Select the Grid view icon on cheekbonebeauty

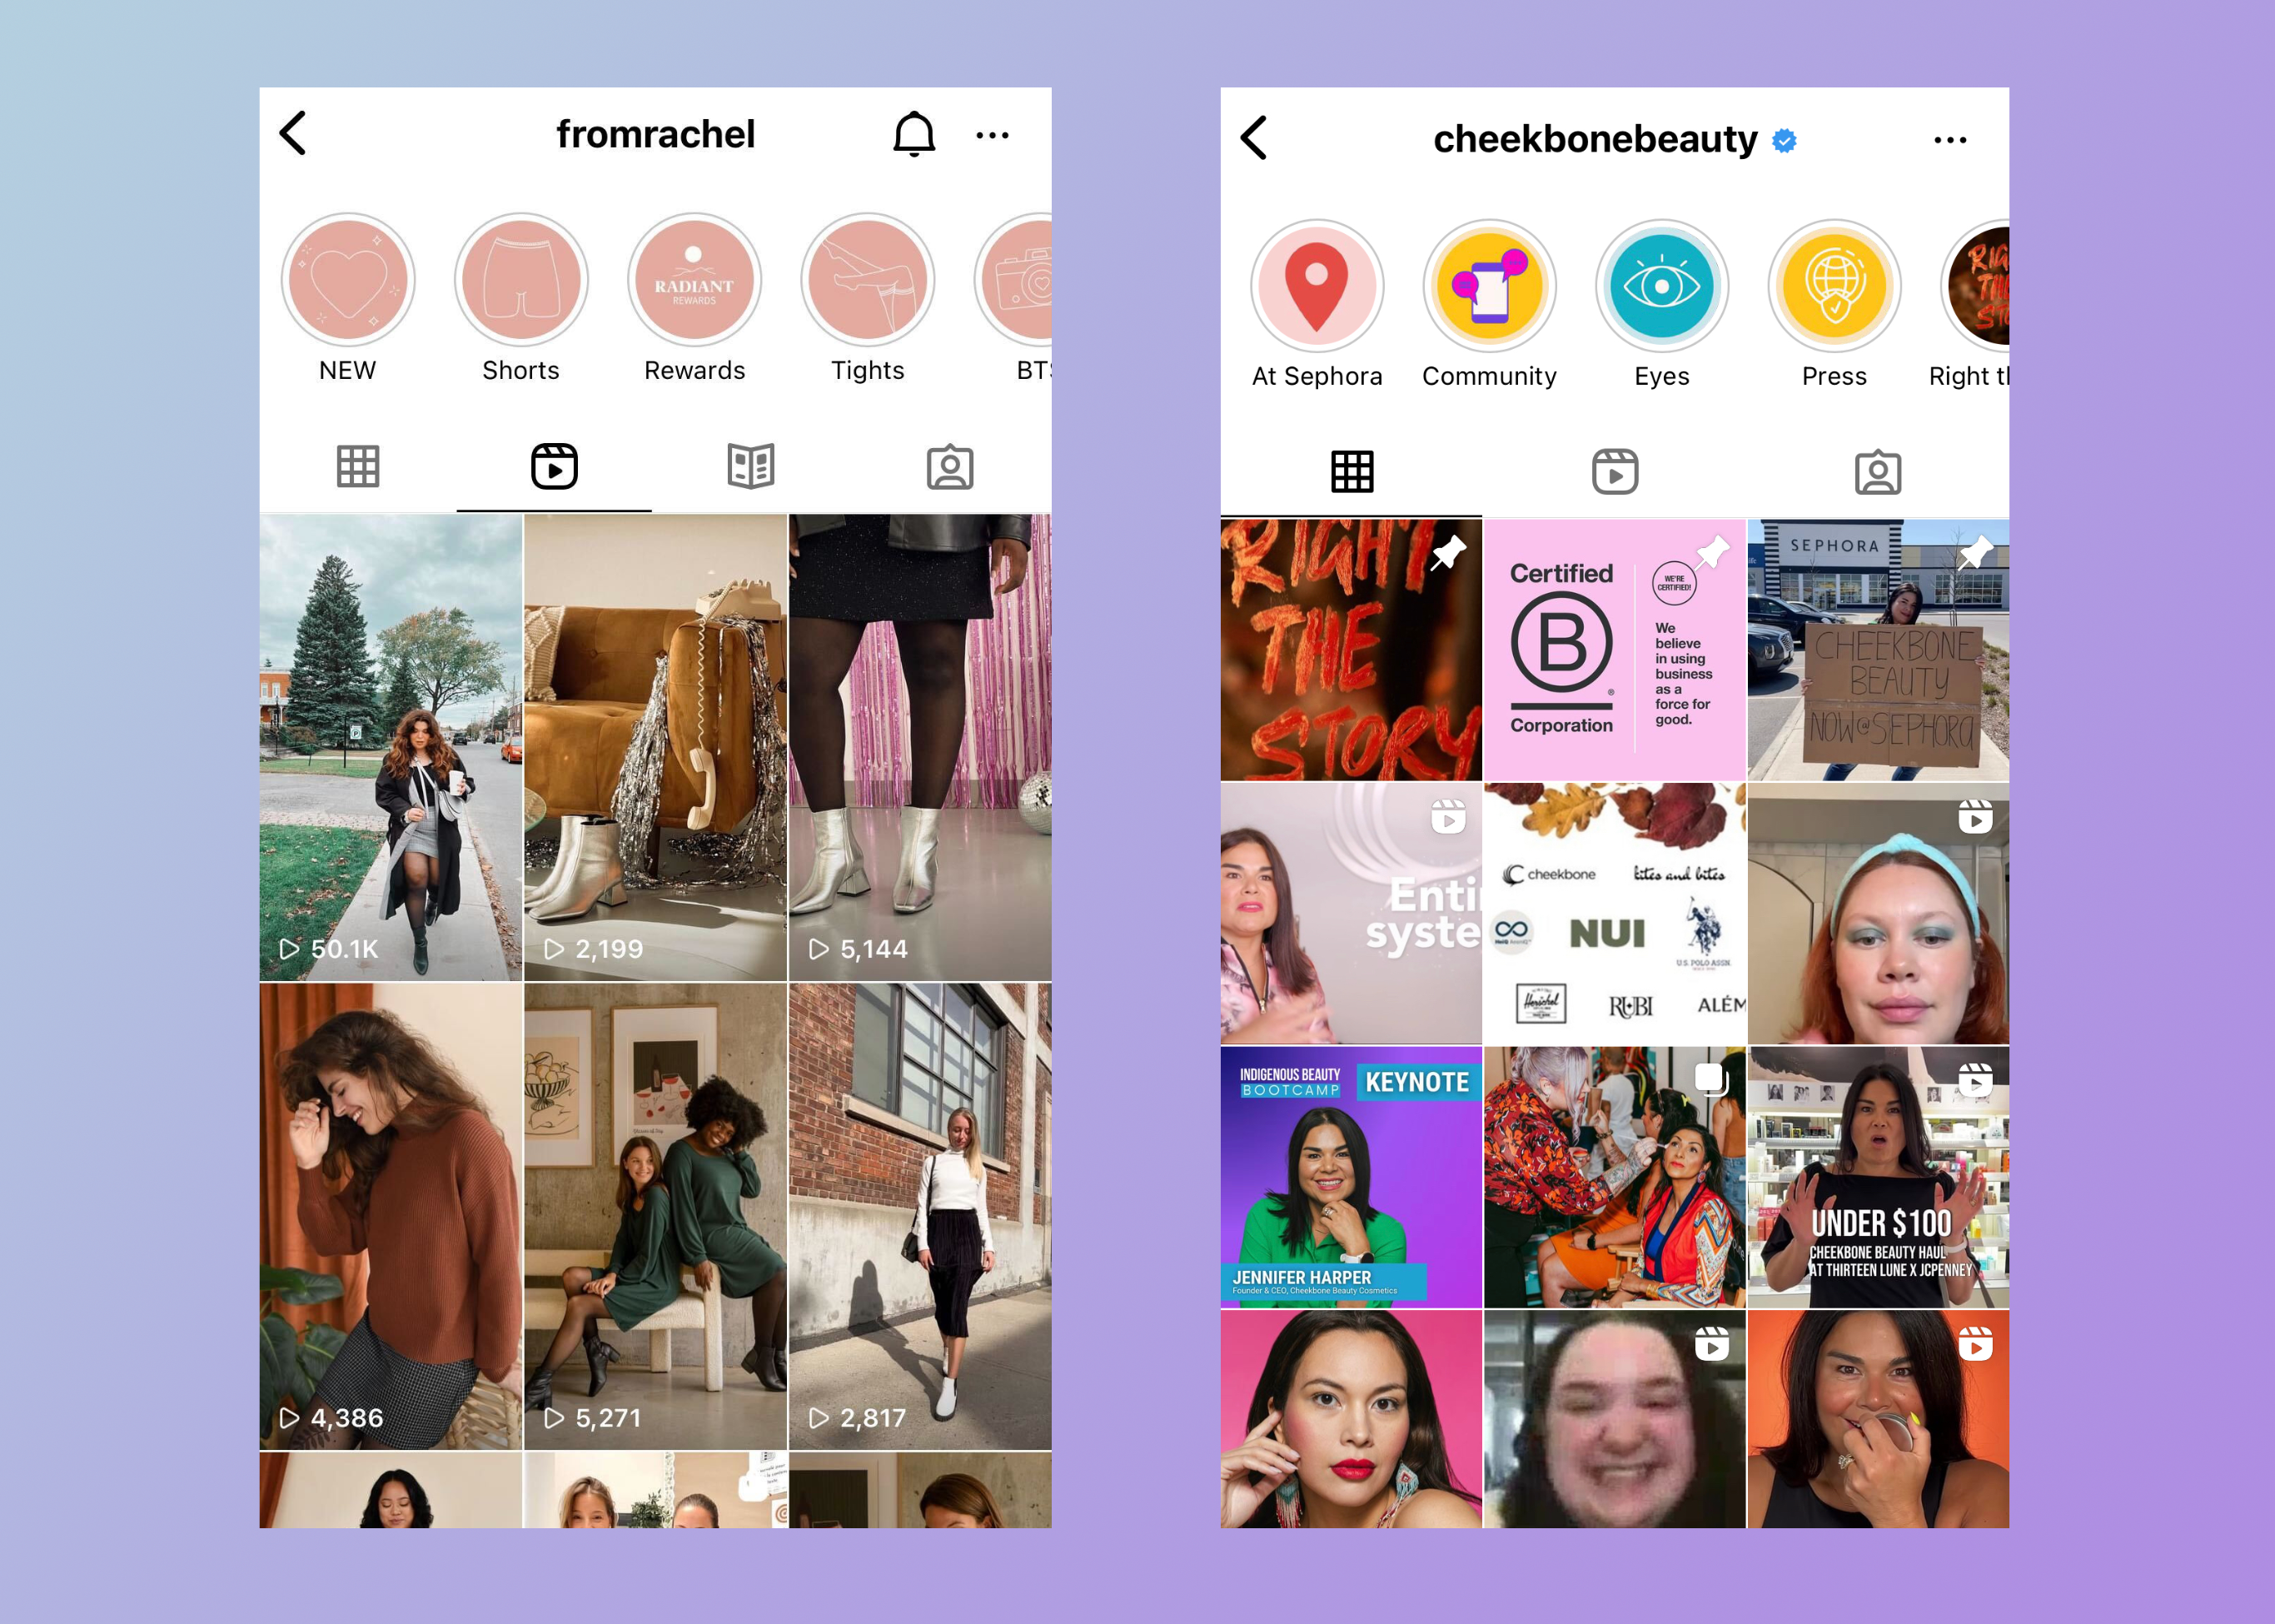coord(1352,469)
